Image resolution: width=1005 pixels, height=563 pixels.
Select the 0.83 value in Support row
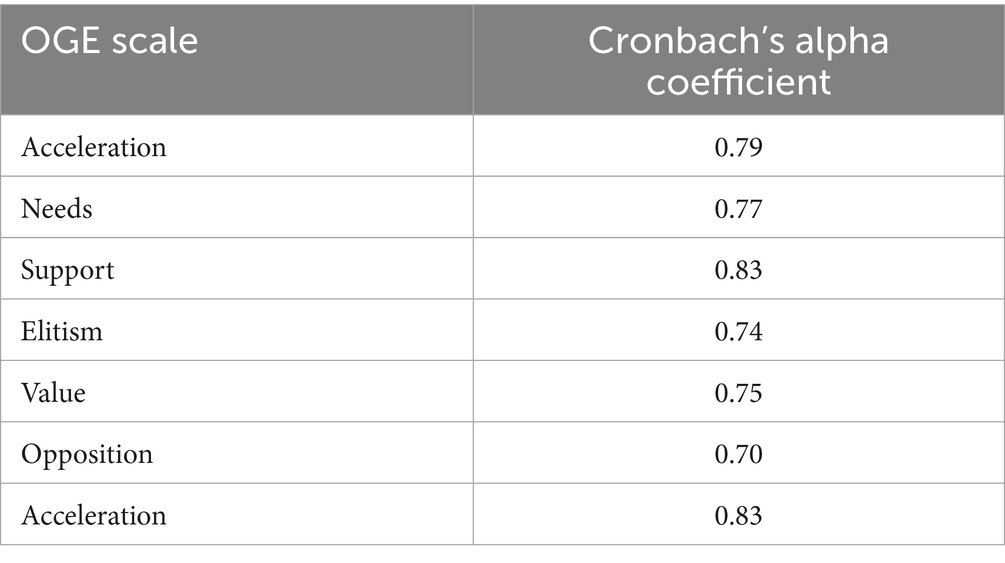coord(738,270)
